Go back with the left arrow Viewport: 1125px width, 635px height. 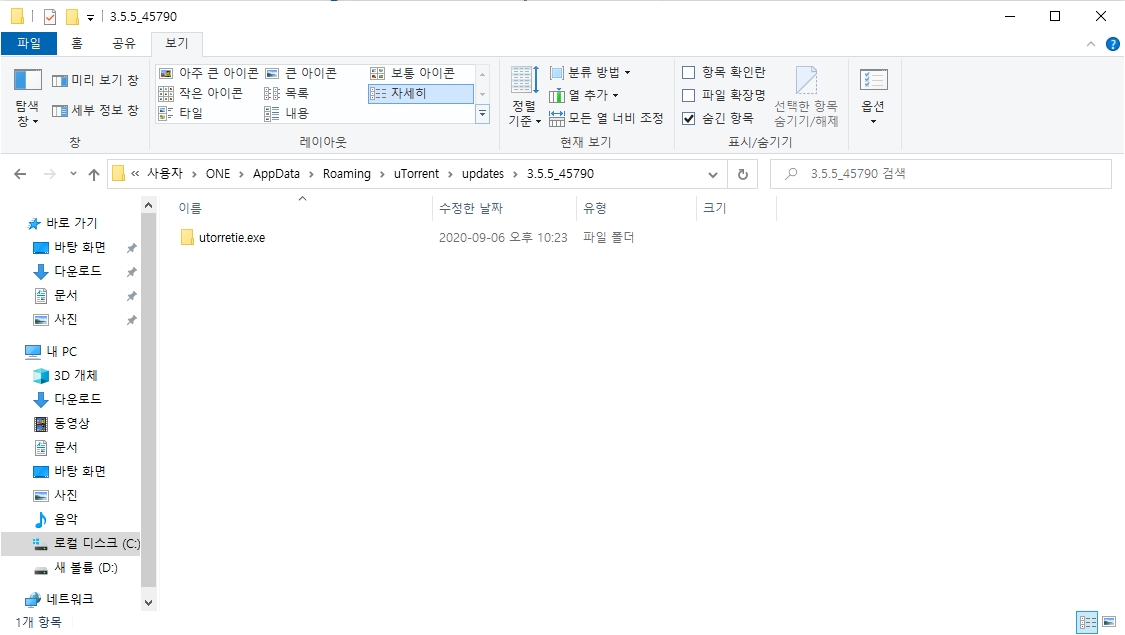pos(20,174)
